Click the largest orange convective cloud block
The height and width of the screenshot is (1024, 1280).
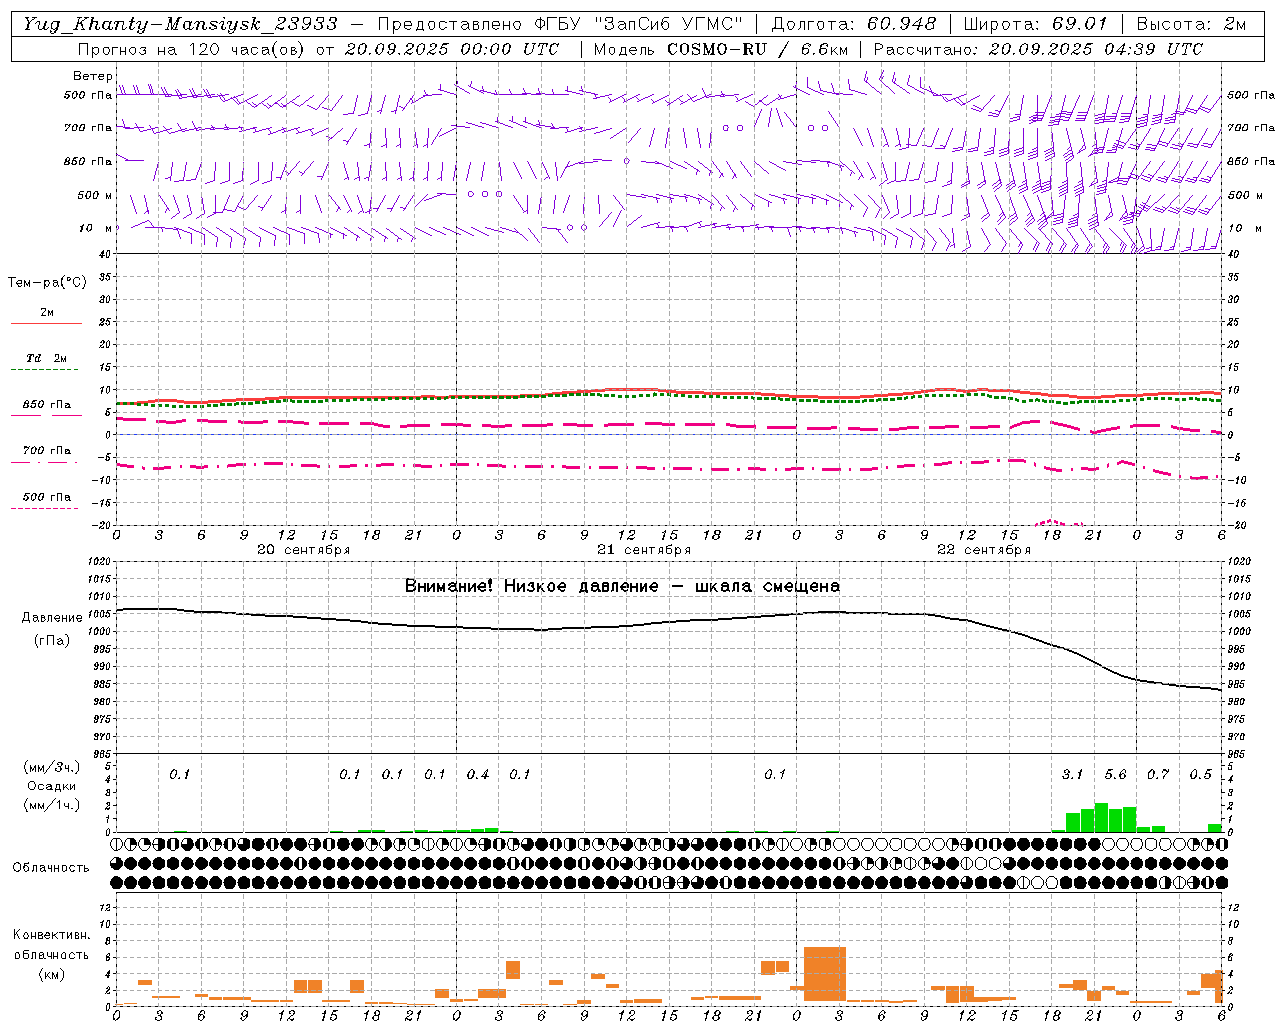pos(825,974)
